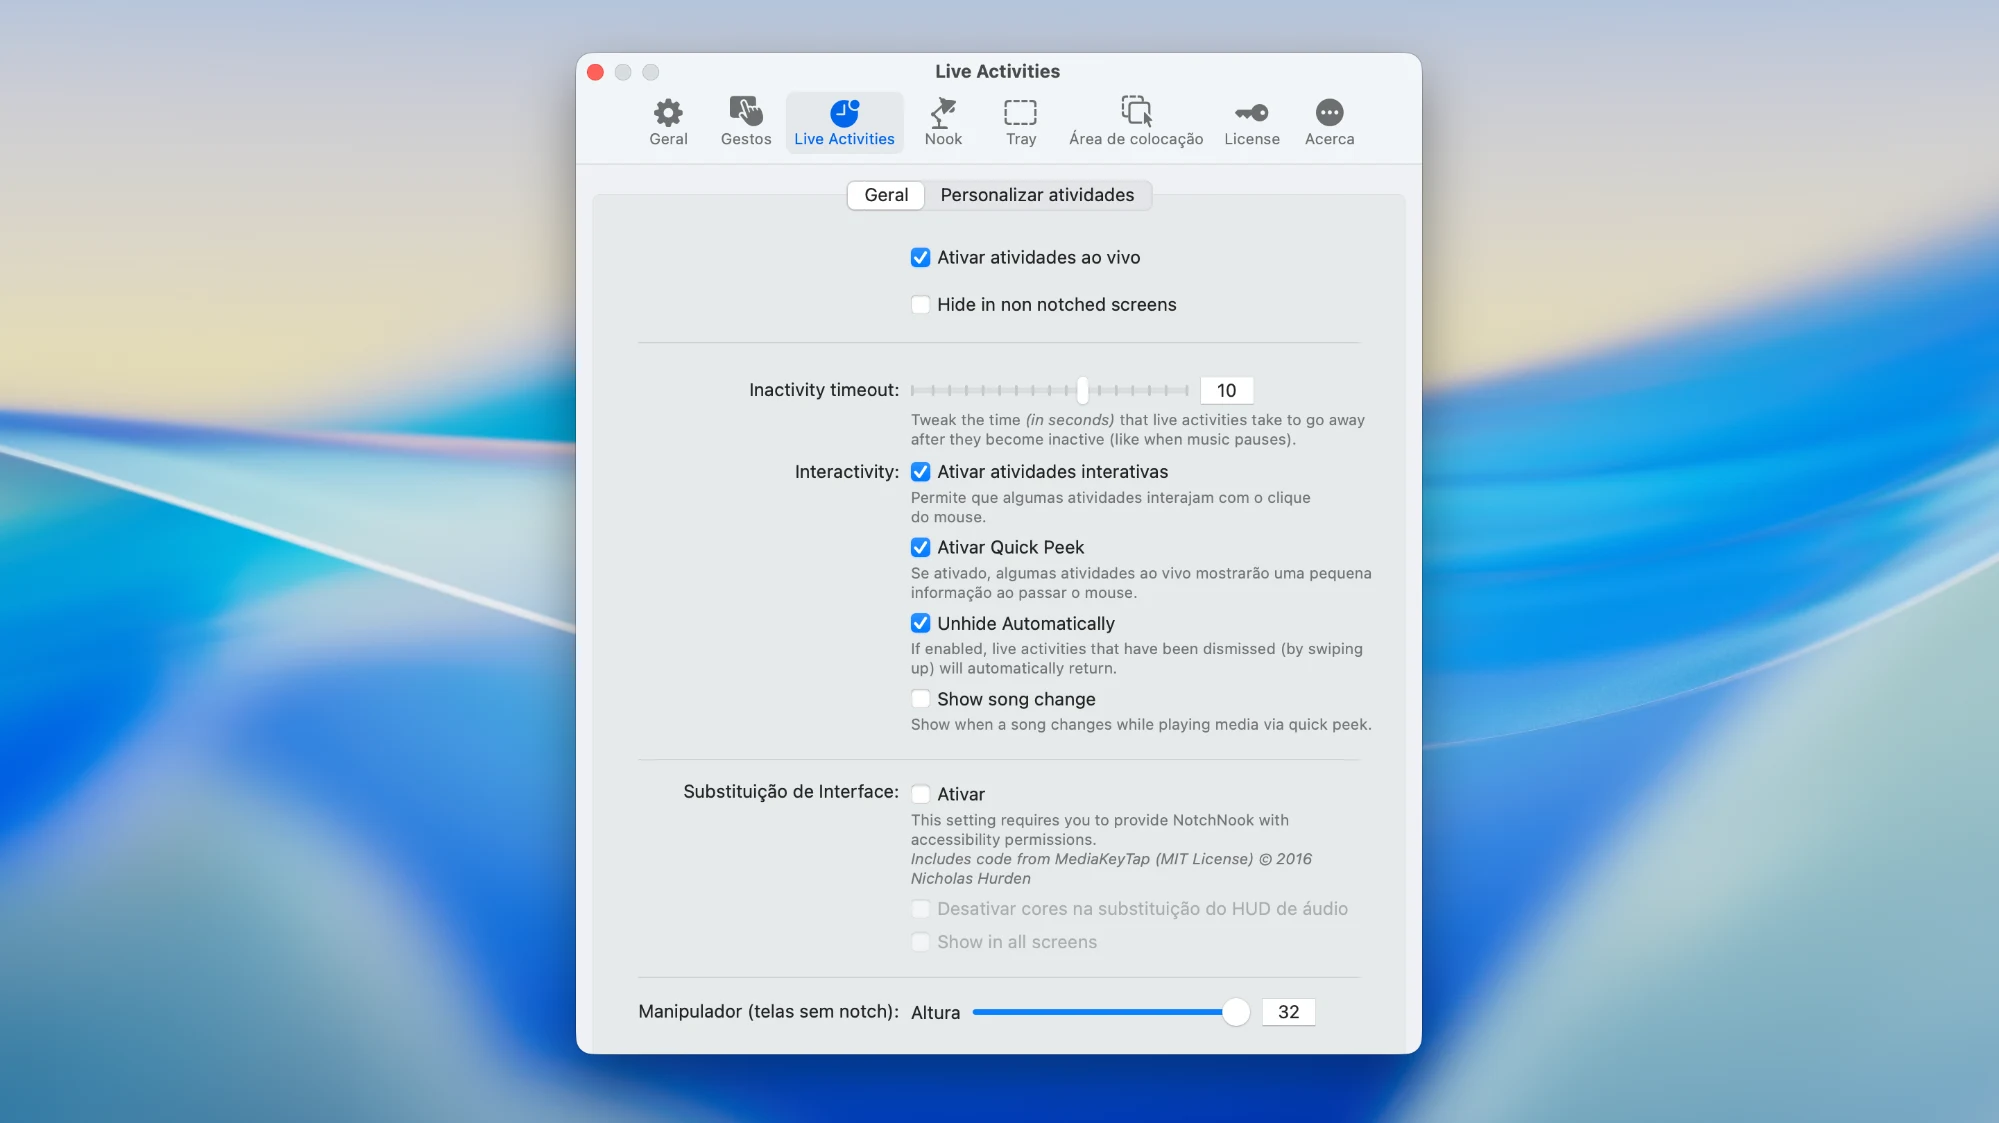This screenshot has height=1123, width=1999.
Task: Select the Live Activities toolbar icon
Action: coord(844,122)
